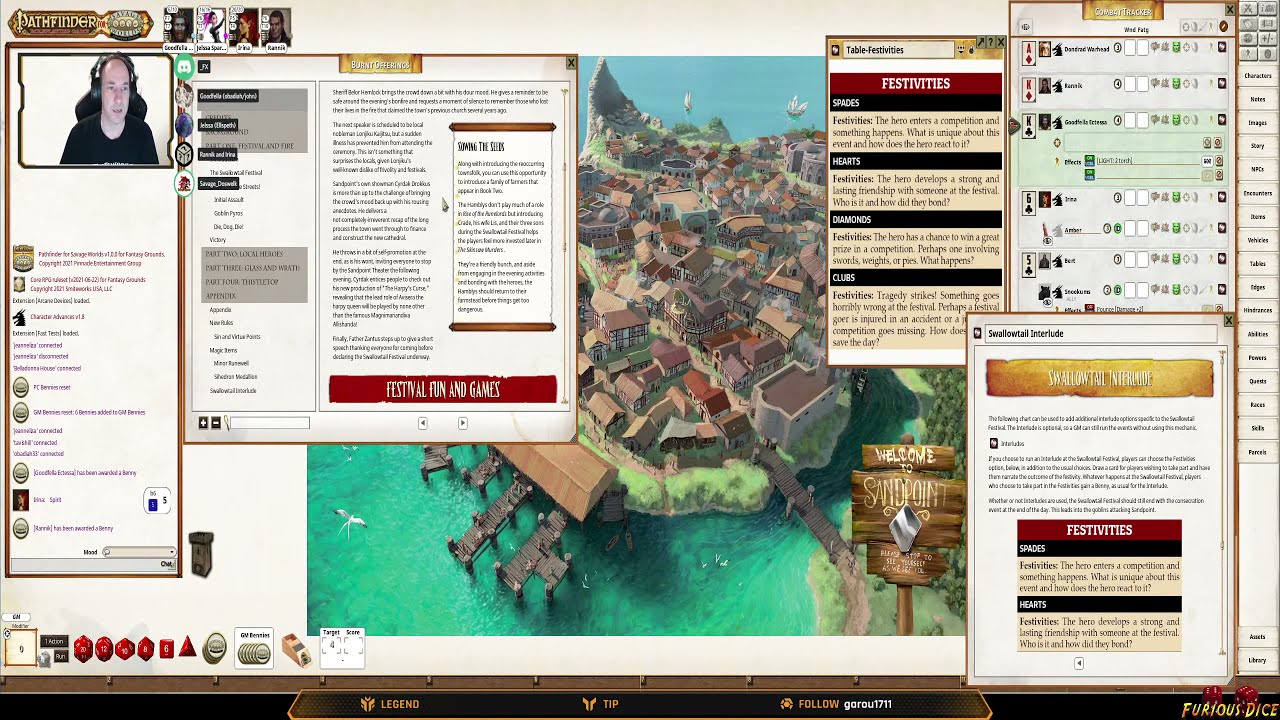Viewport: 1280px width, 720px height.
Task: Open the Vehicles sidebar button
Action: (x=1257, y=240)
